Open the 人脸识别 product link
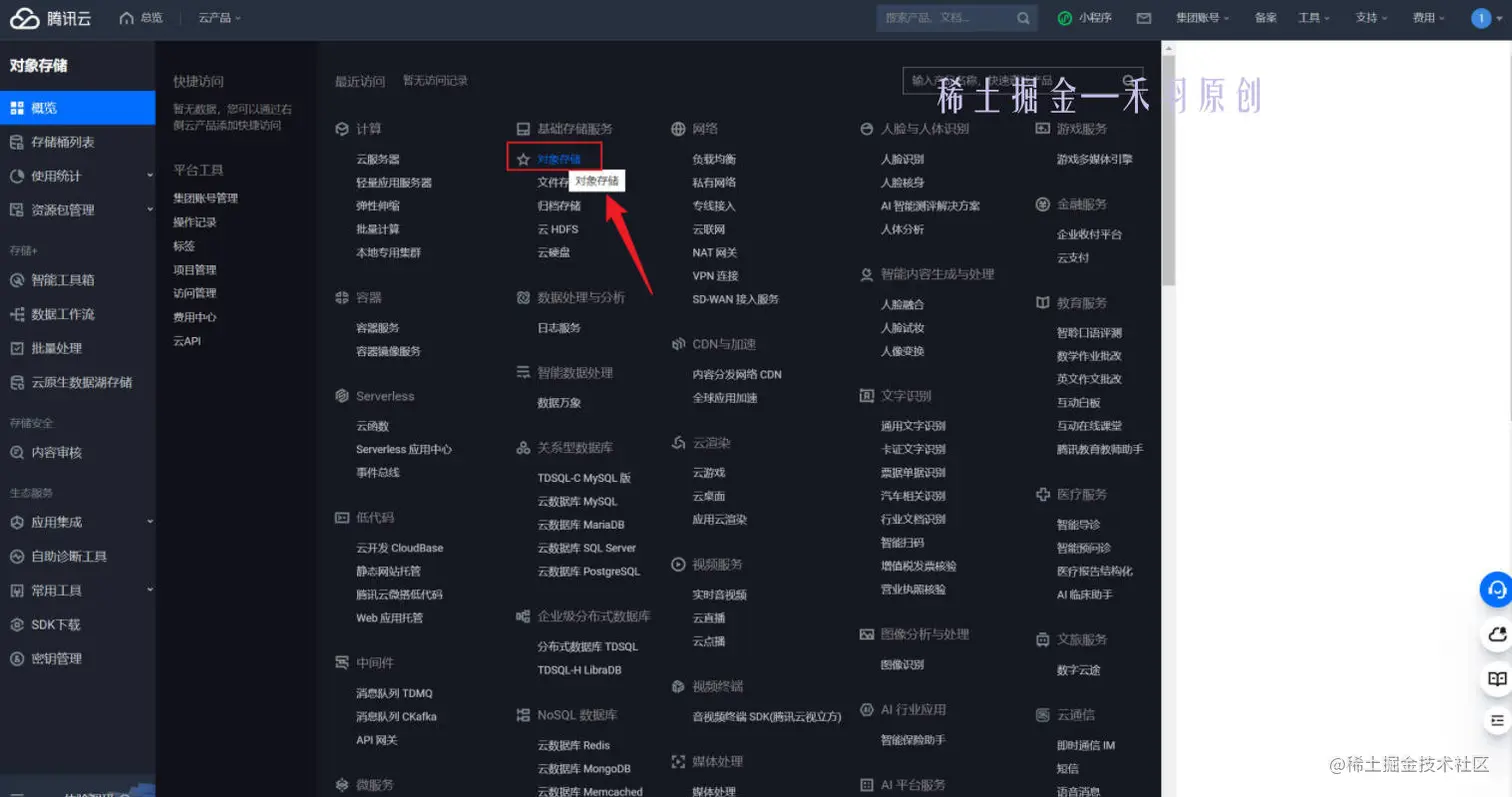This screenshot has width=1512, height=797. click(902, 159)
